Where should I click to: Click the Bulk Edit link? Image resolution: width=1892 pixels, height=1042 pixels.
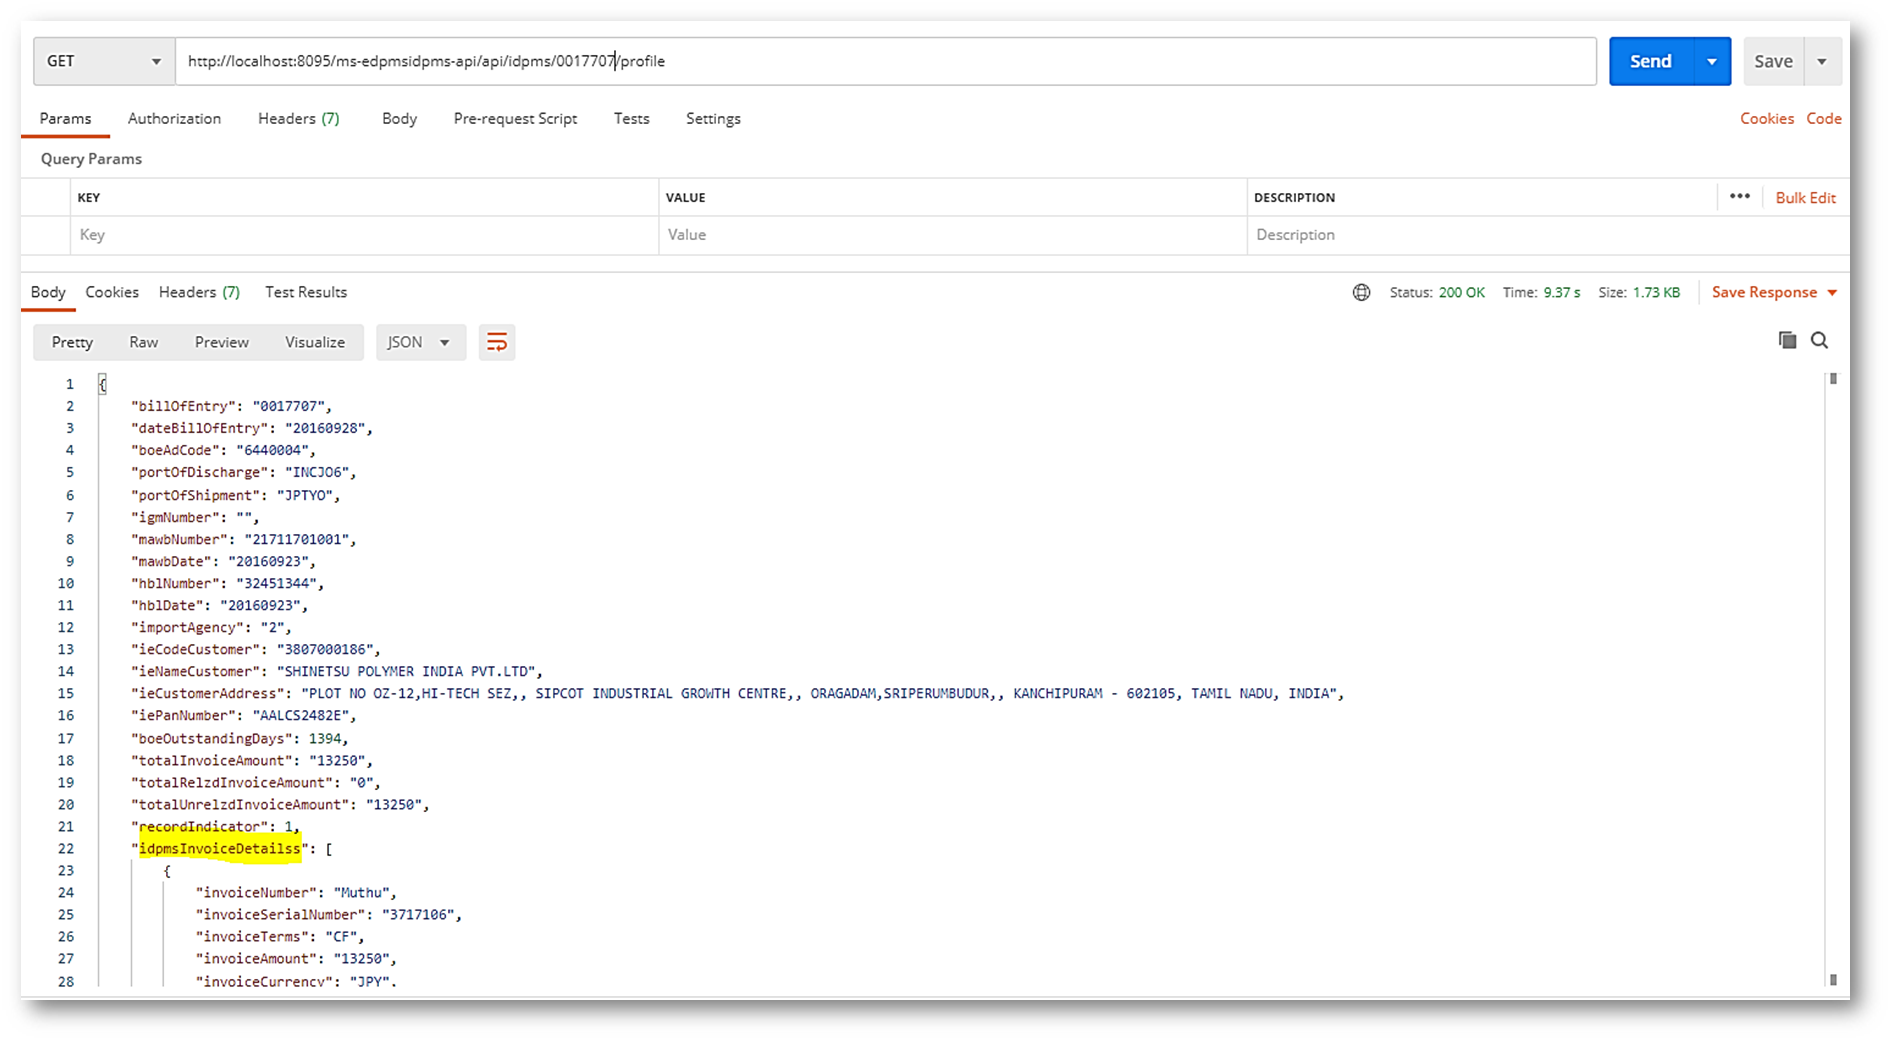click(x=1804, y=198)
